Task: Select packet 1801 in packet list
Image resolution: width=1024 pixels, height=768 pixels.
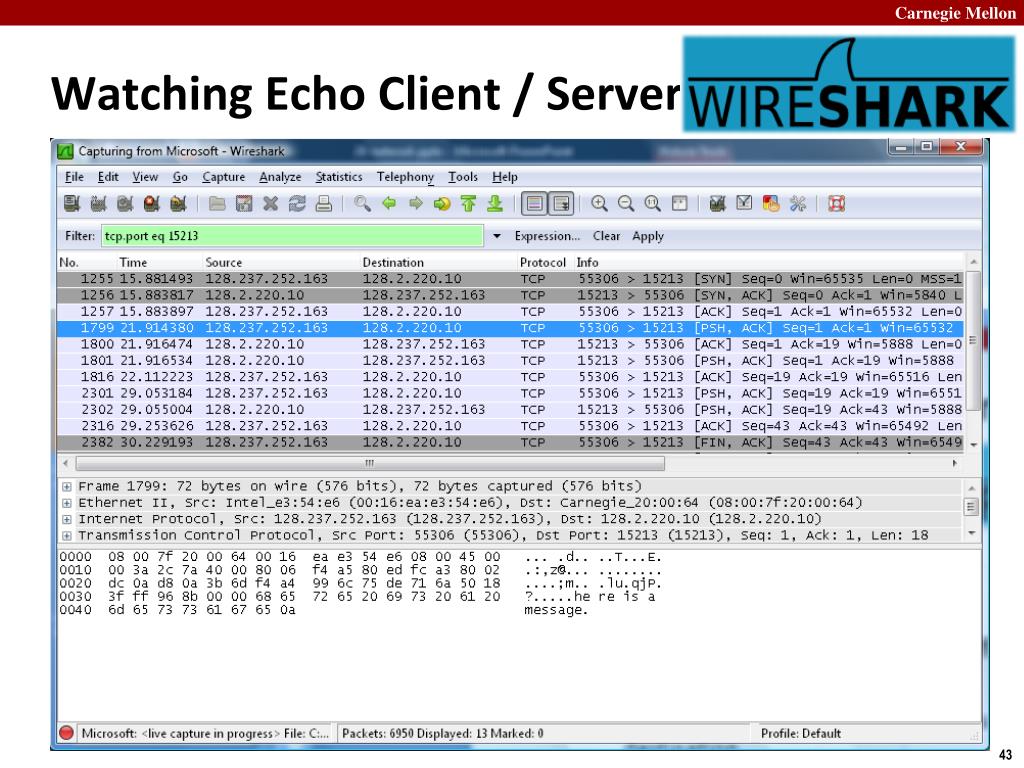Action: [510, 360]
